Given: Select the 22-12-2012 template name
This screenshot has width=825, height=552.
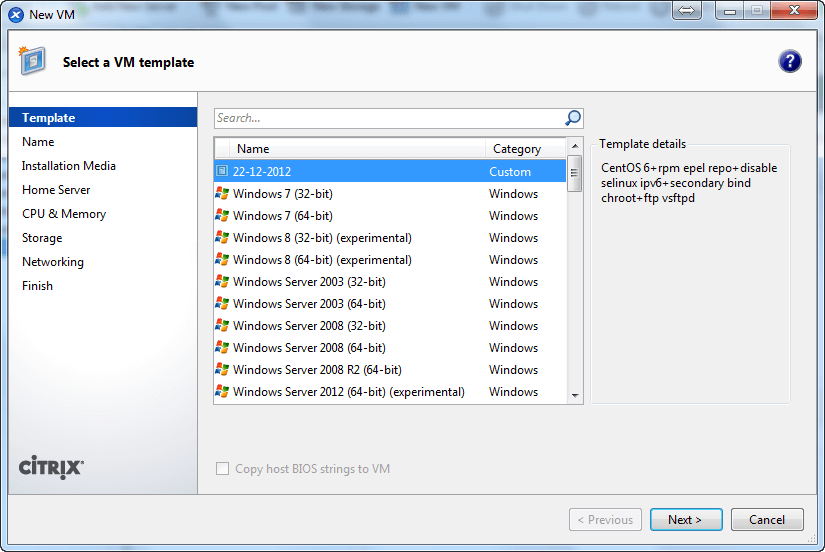Looking at the screenshot, I should 262,172.
